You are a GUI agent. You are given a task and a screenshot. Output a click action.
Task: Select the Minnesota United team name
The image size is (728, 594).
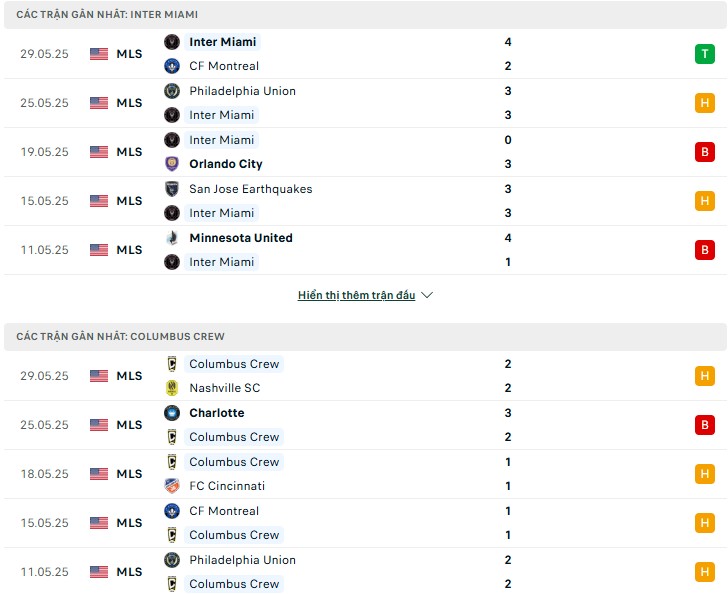(x=241, y=238)
